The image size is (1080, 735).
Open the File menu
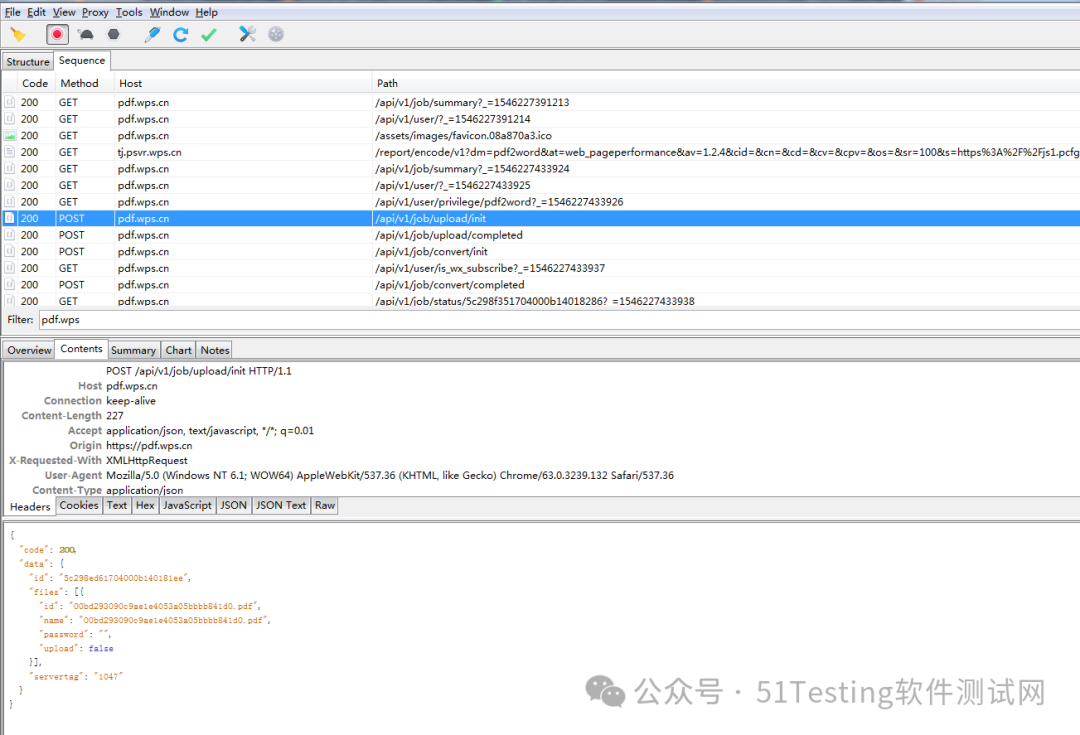point(12,12)
